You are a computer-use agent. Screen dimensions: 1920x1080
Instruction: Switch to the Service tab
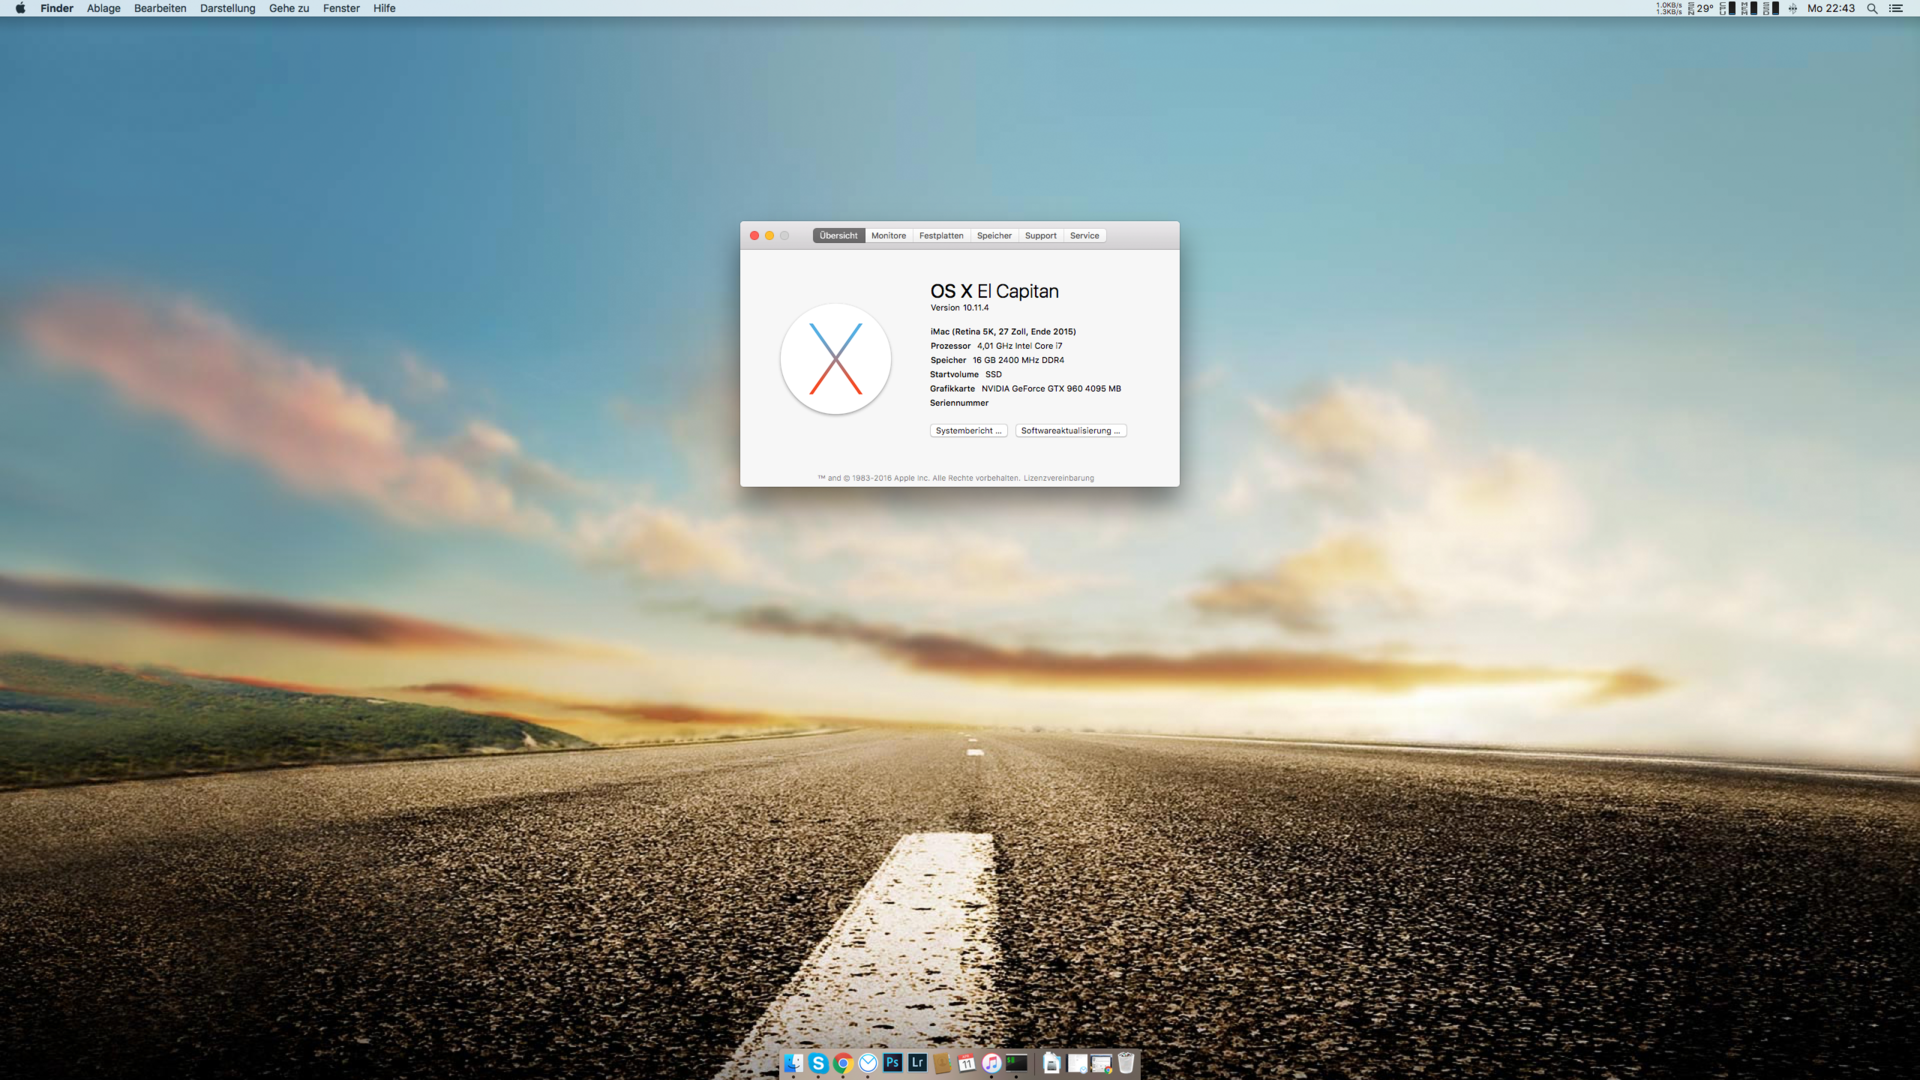tap(1084, 236)
